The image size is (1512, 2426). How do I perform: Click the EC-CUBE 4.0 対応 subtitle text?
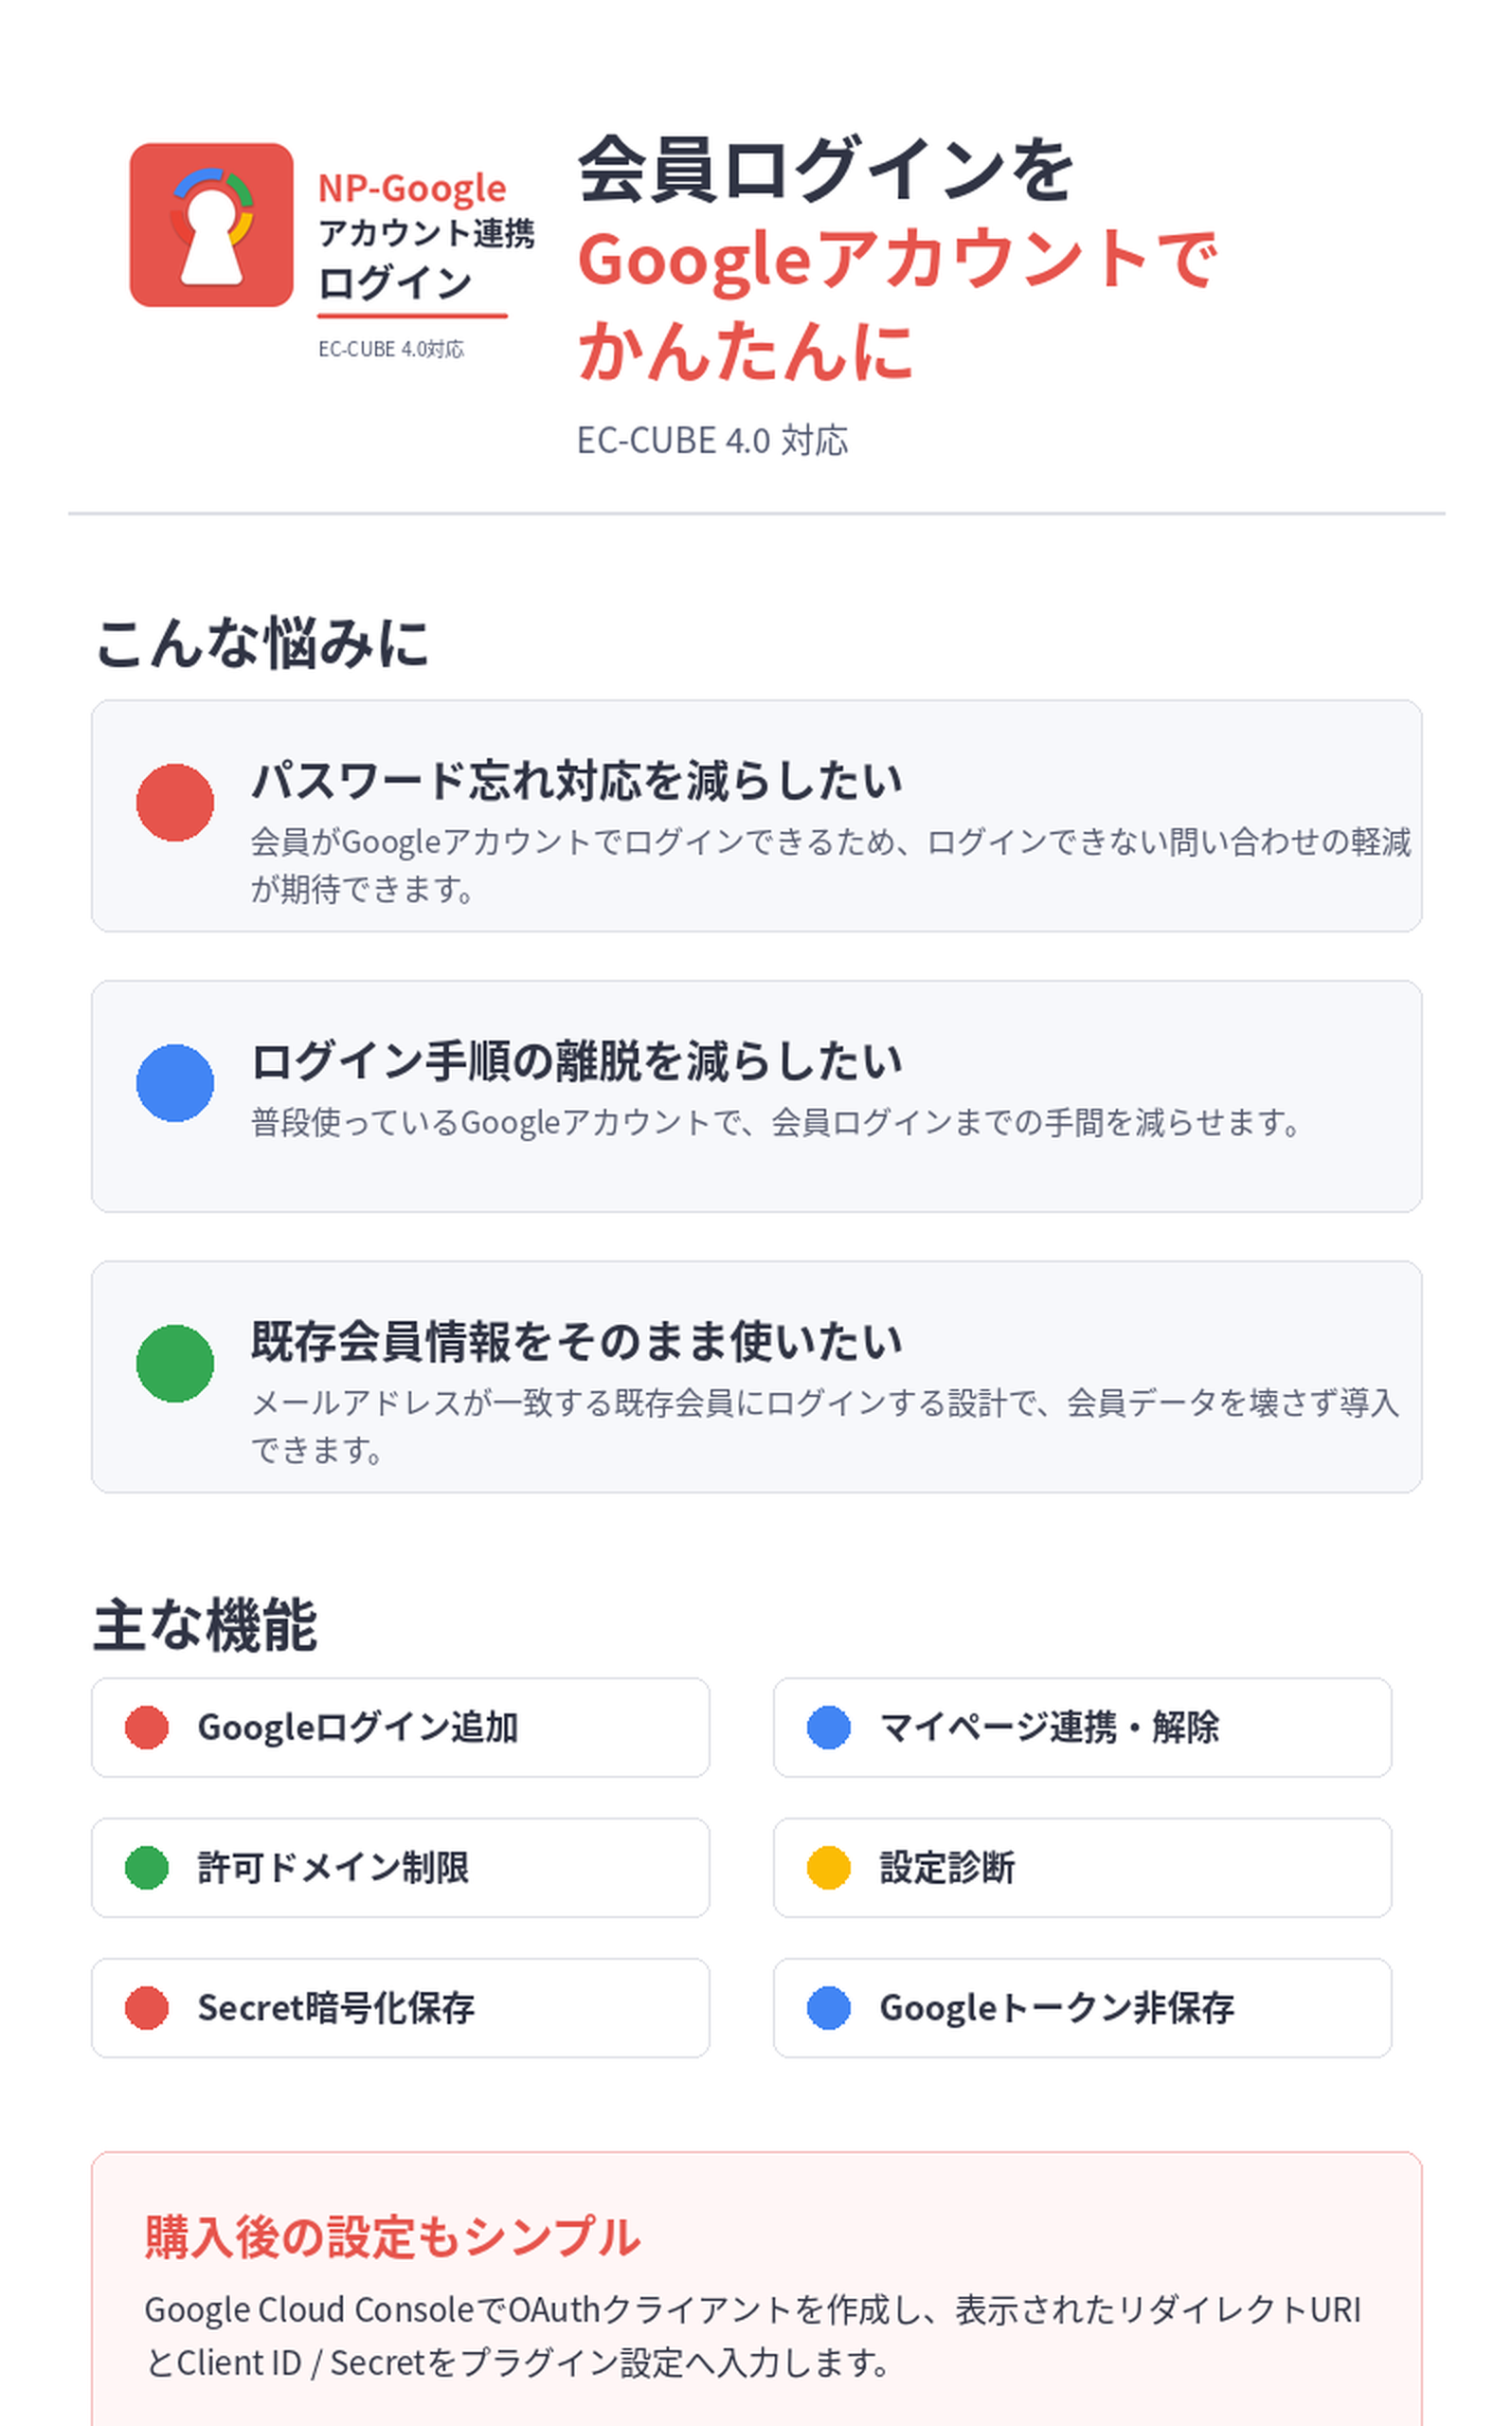(x=713, y=441)
